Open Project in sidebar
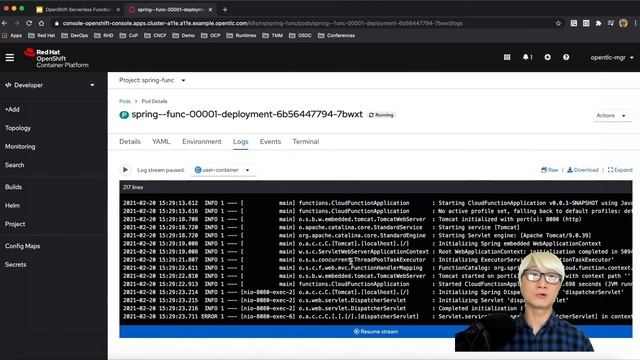The width and height of the screenshot is (640, 360). [x=15, y=224]
